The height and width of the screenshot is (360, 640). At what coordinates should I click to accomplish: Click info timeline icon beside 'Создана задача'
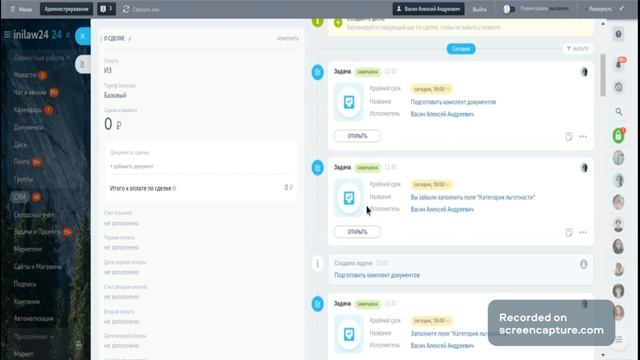(318, 264)
